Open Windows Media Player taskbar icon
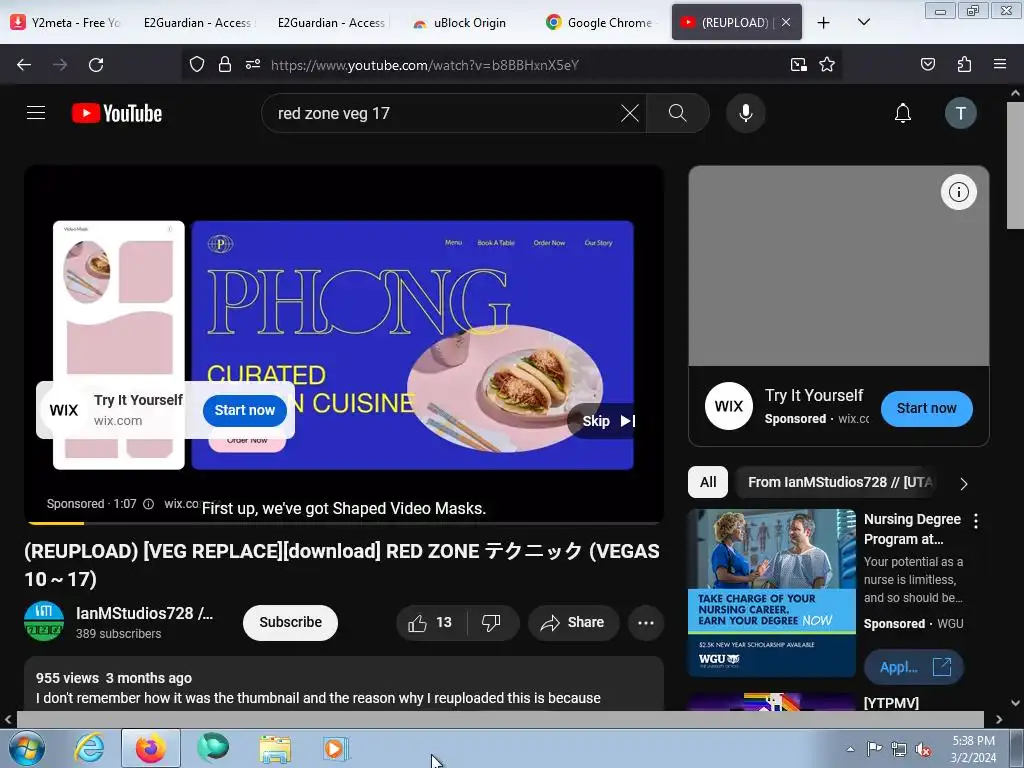The image size is (1024, 768). click(336, 749)
